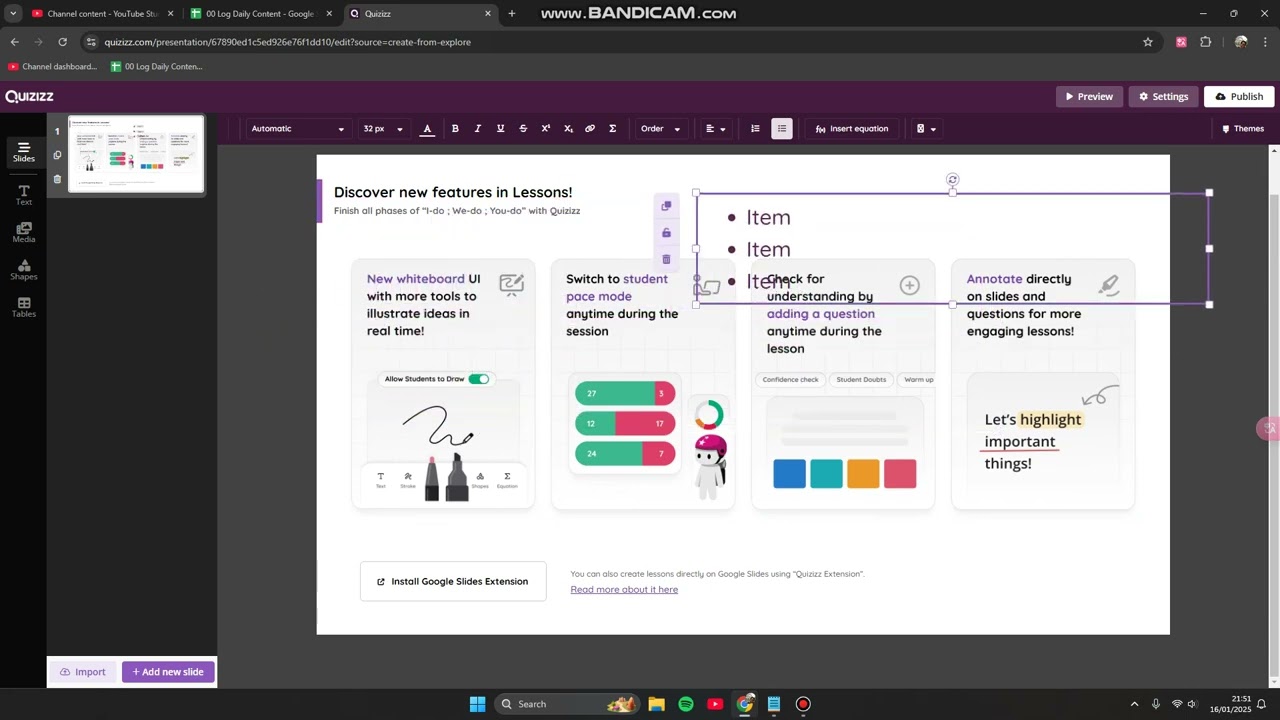Open the Channel dashboard bookmark
The width and height of the screenshot is (1280, 720).
click(52, 66)
